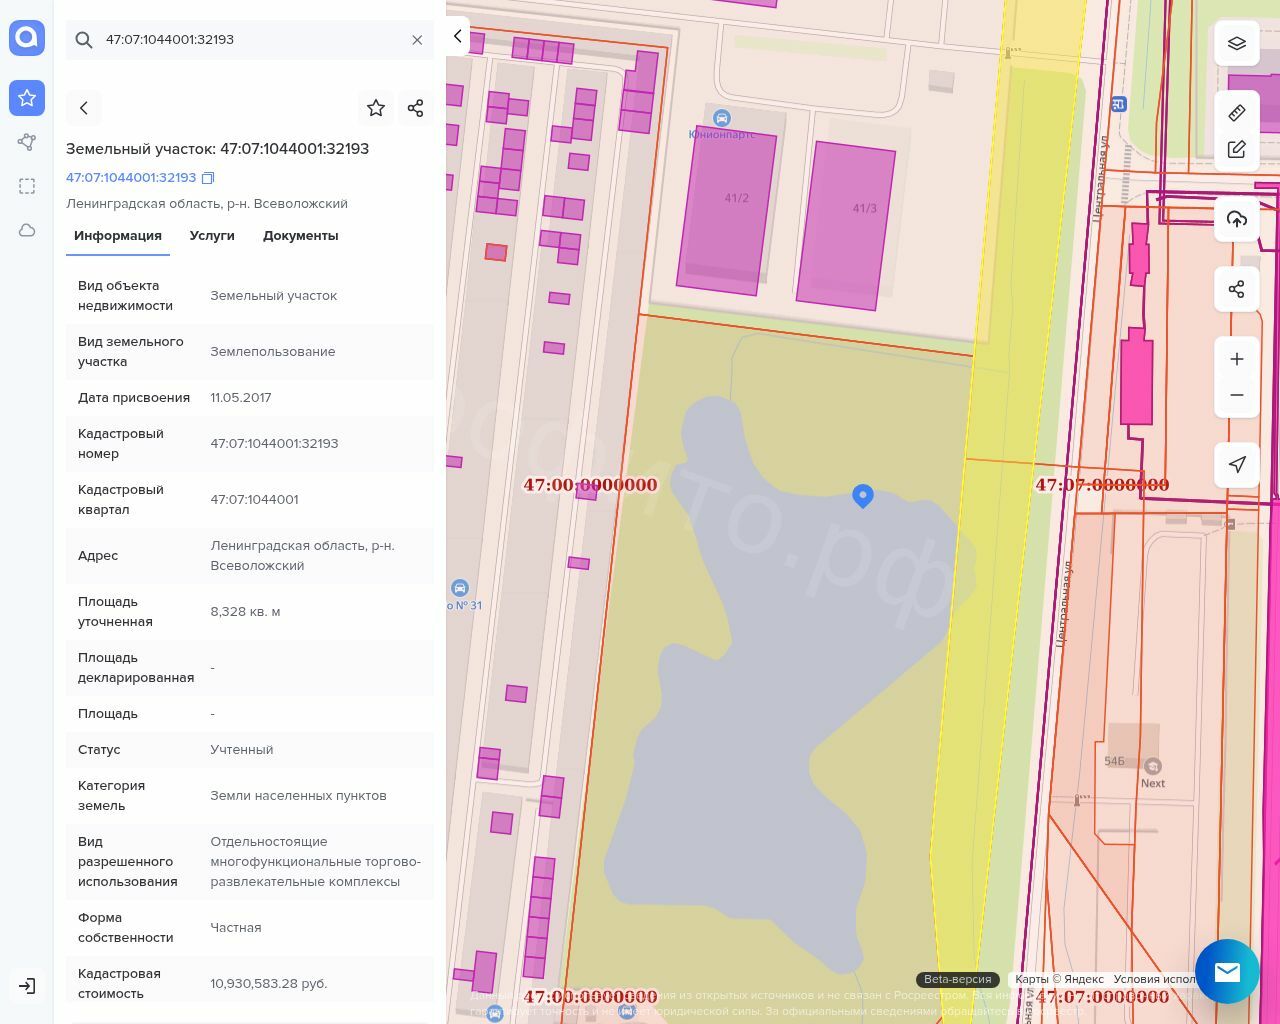
Task: Open favorites in the left sidebar
Action: 27,98
